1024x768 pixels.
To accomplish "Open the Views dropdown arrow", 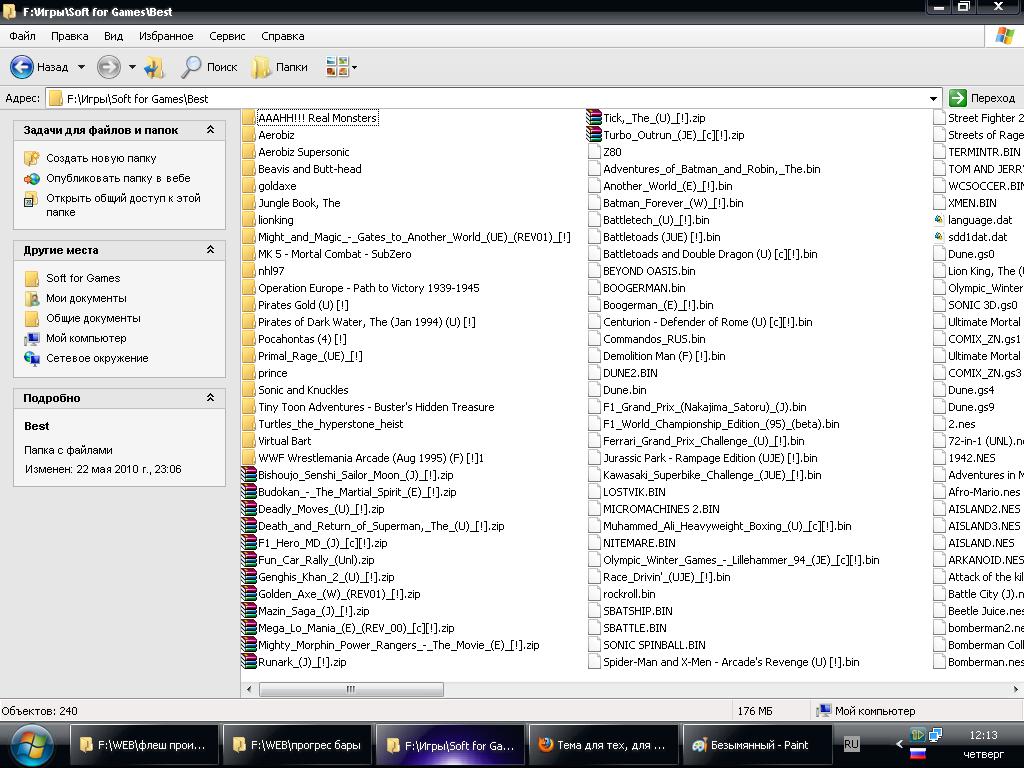I will click(354, 67).
